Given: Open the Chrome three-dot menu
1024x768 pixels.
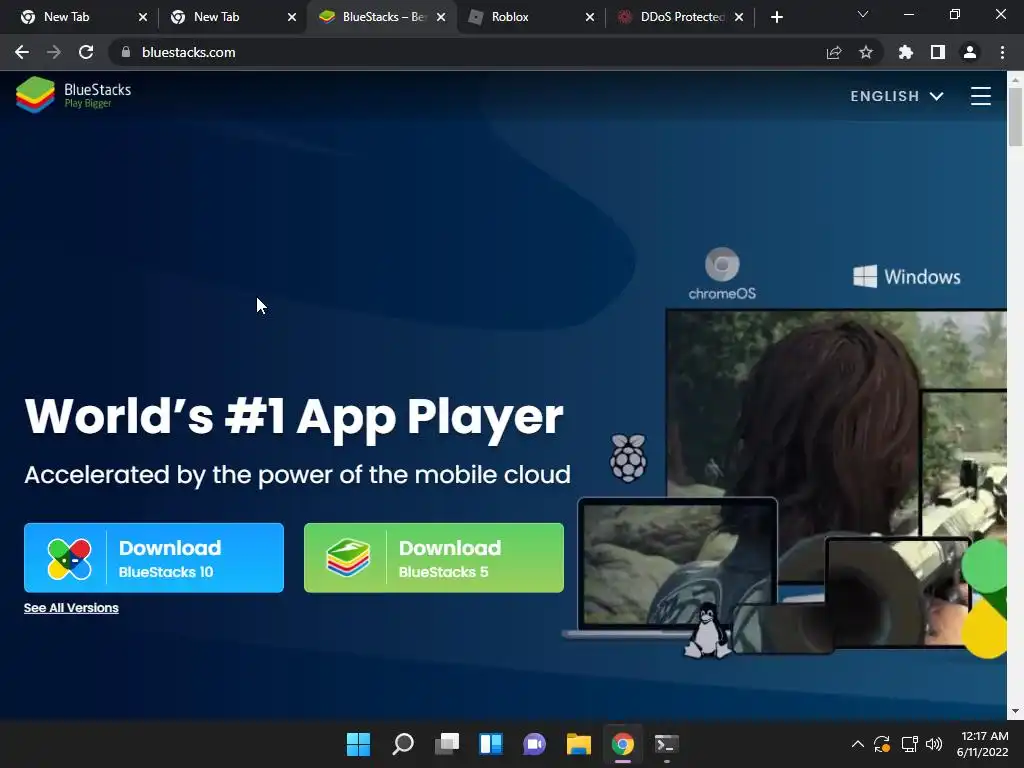Looking at the screenshot, I should [1002, 52].
